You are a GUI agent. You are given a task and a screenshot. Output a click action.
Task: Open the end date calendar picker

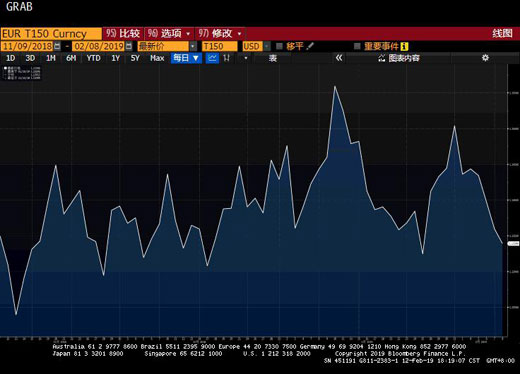[x=129, y=46]
